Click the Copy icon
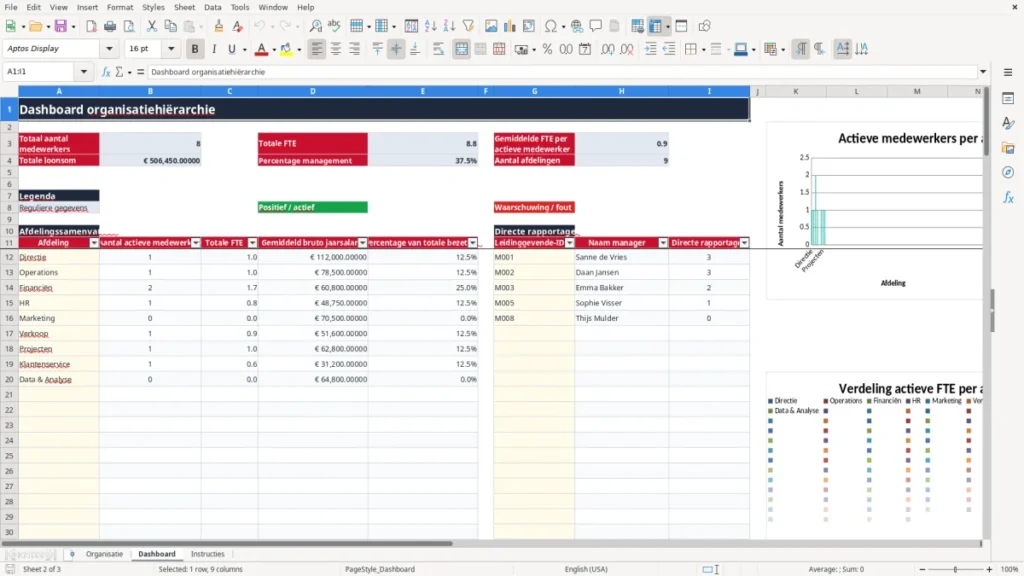Viewport: 1024px width, 576px height. [x=170, y=26]
